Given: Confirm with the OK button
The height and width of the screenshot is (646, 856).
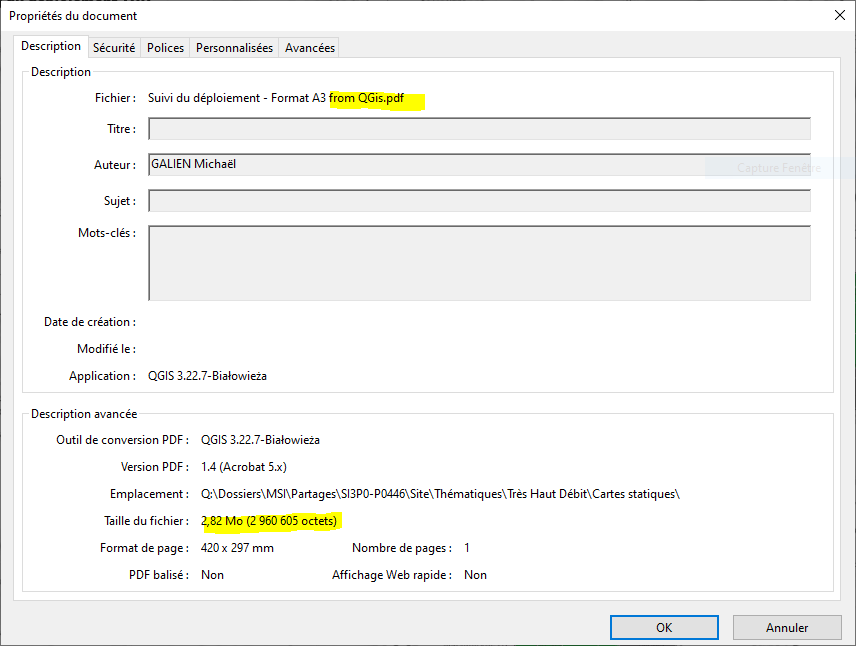Looking at the screenshot, I should click(x=663, y=627).
